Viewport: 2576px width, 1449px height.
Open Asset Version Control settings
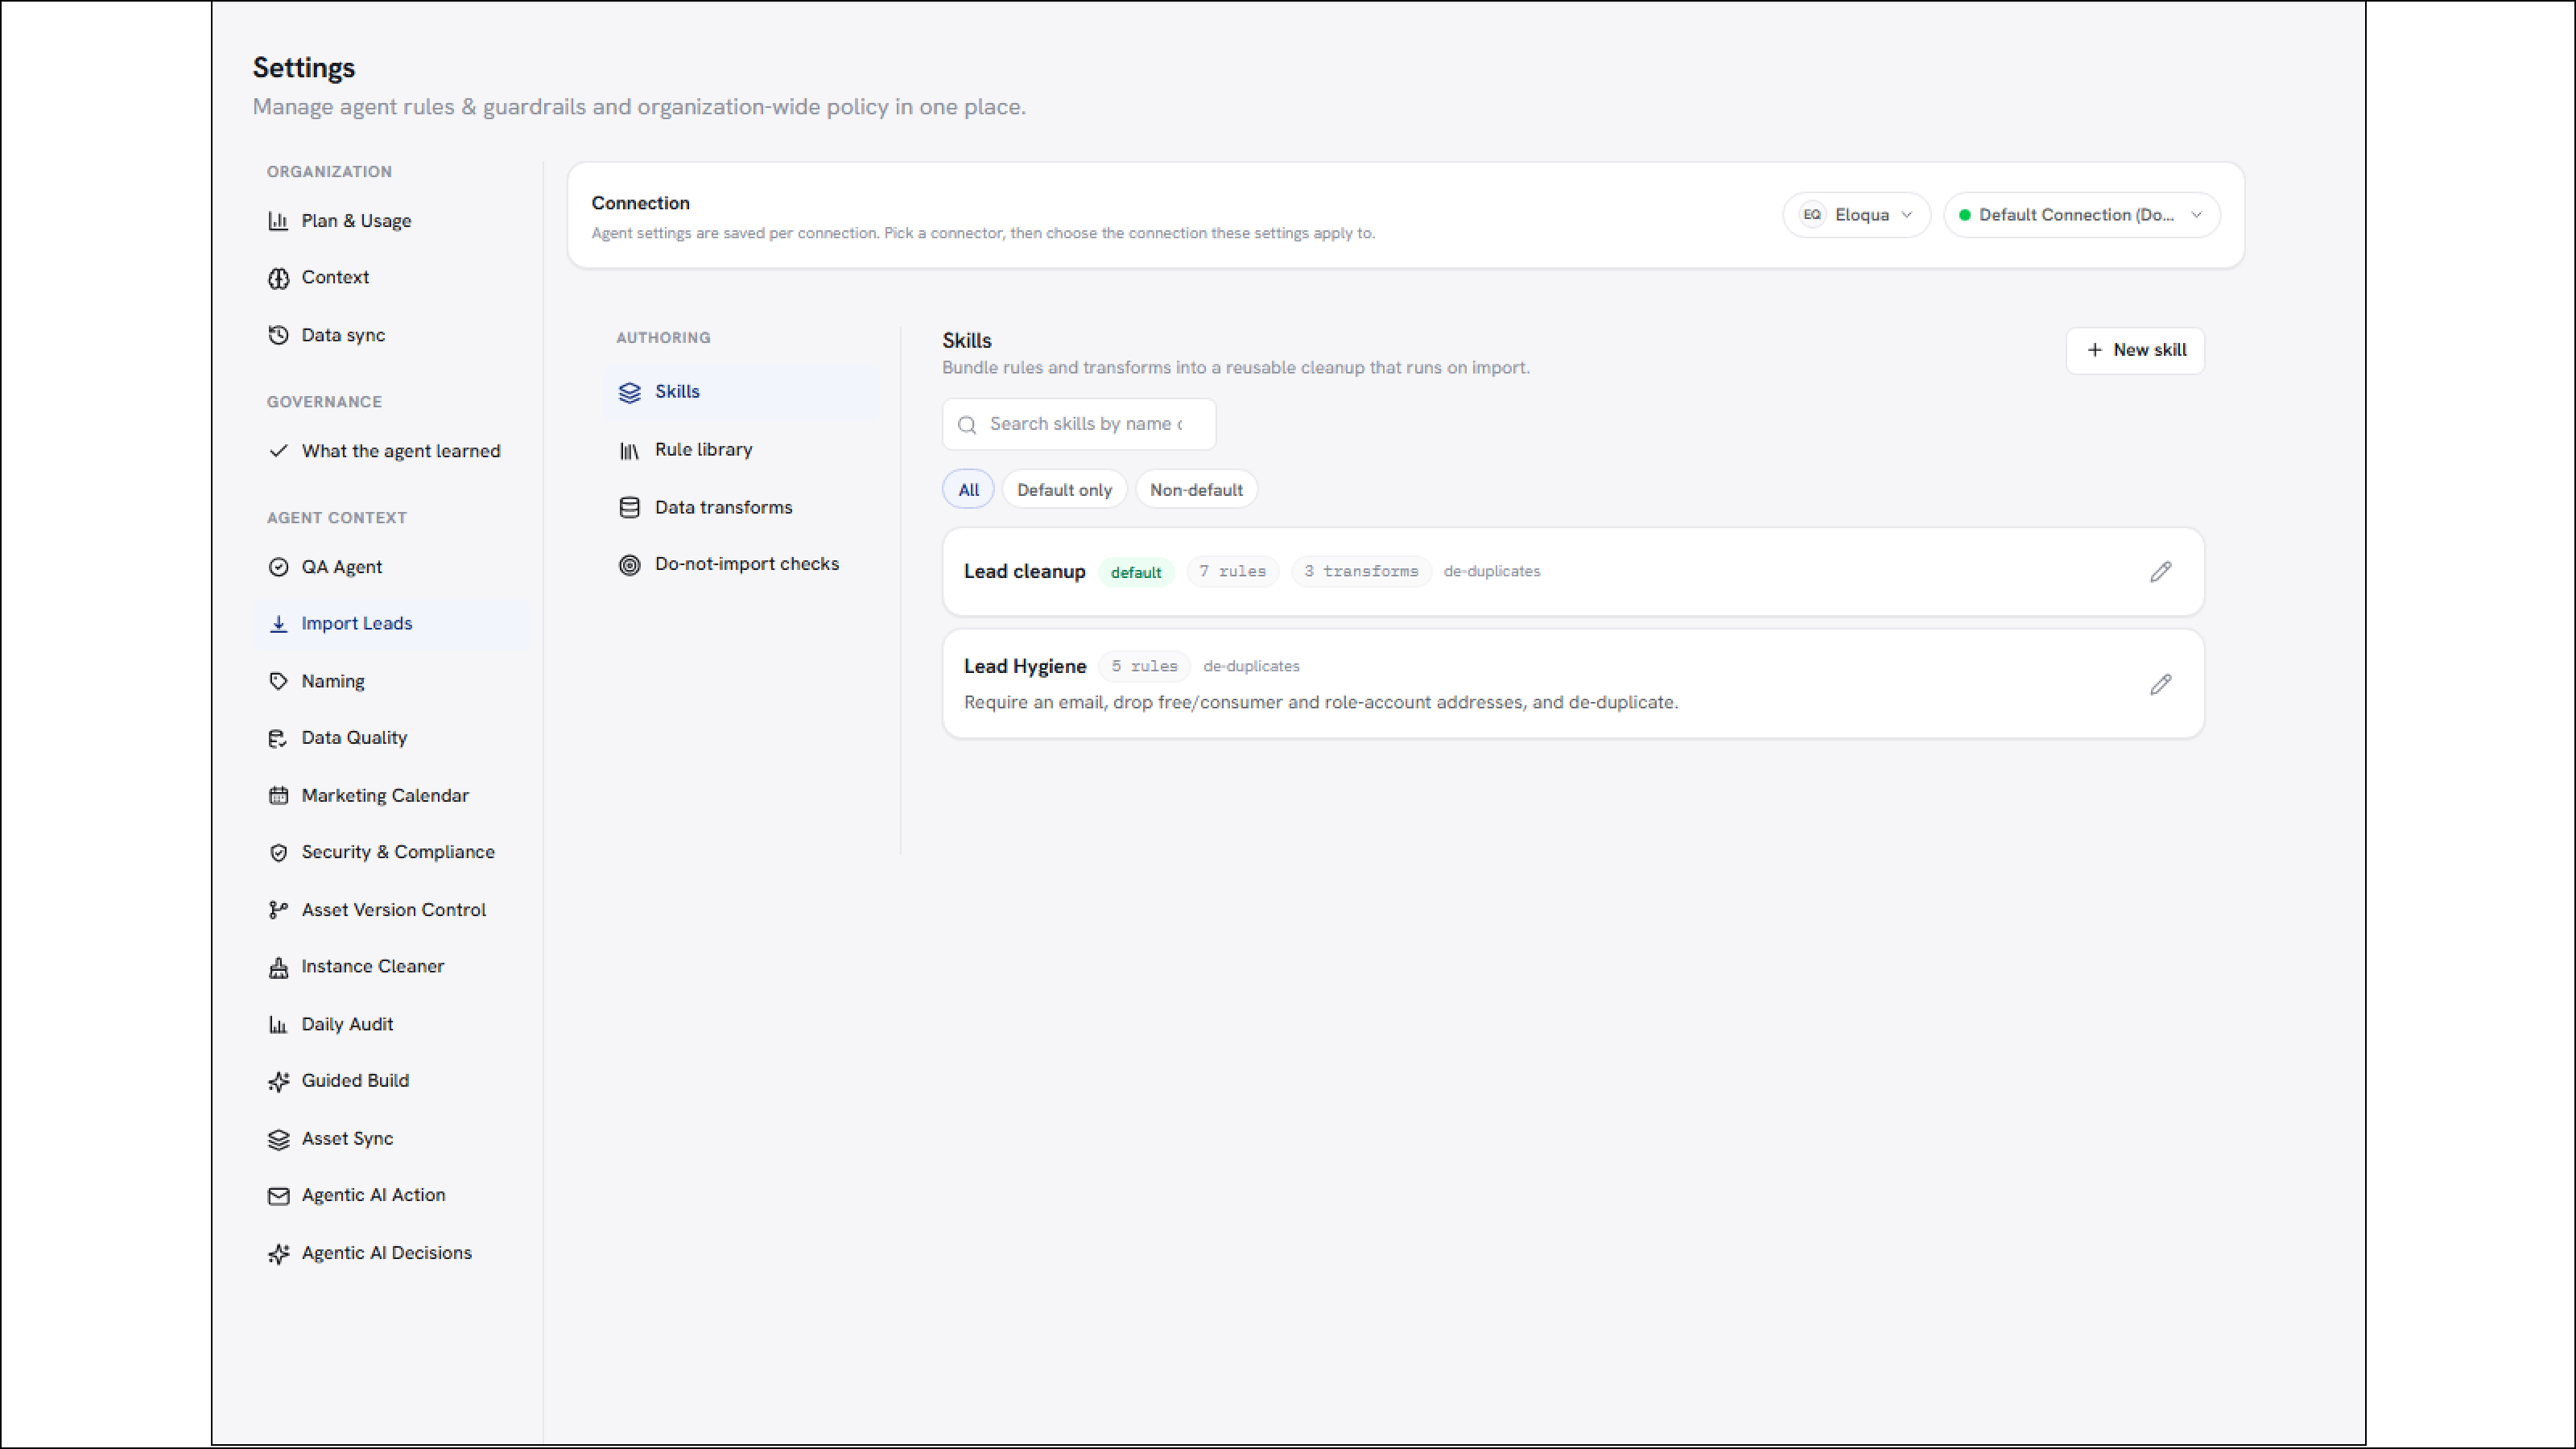point(391,910)
